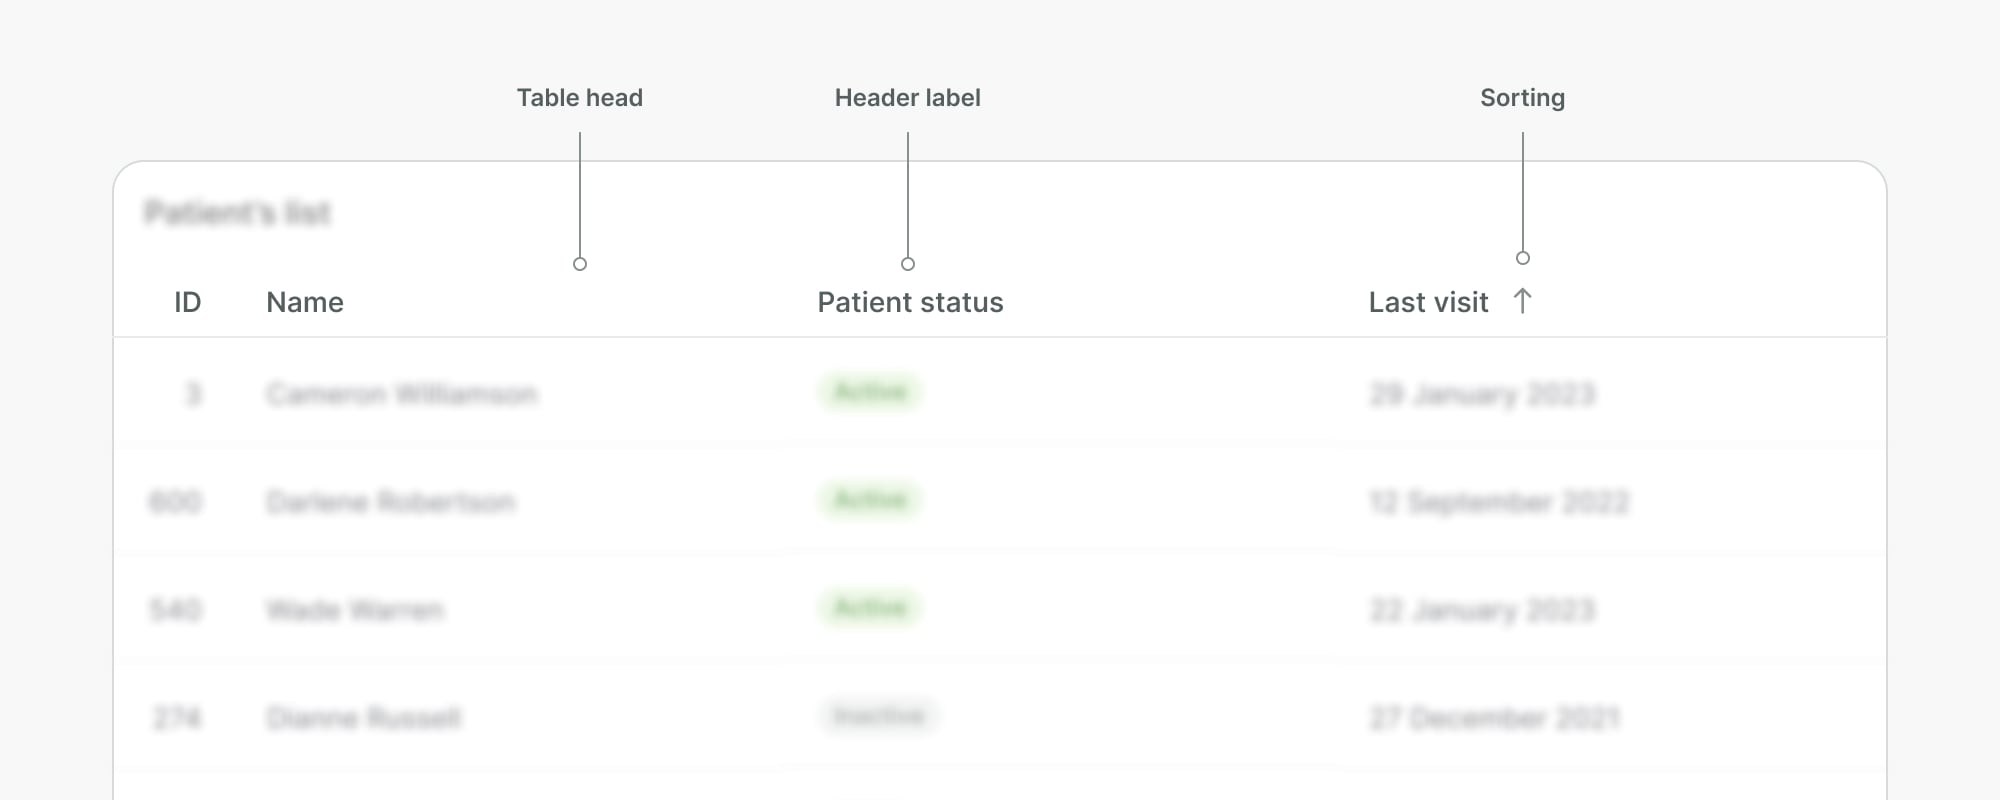The image size is (2000, 800).
Task: Click the Patient status column header
Action: click(x=910, y=302)
